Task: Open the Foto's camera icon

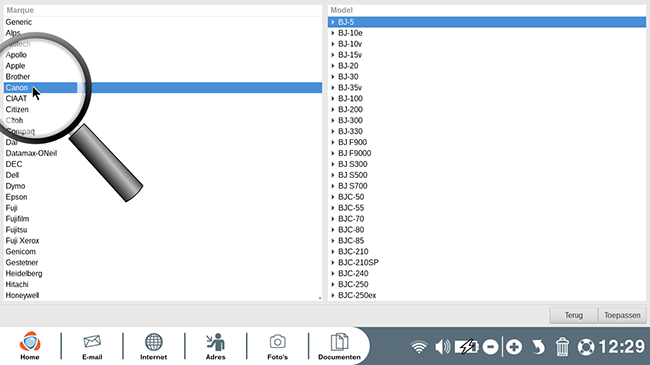Action: click(277, 346)
